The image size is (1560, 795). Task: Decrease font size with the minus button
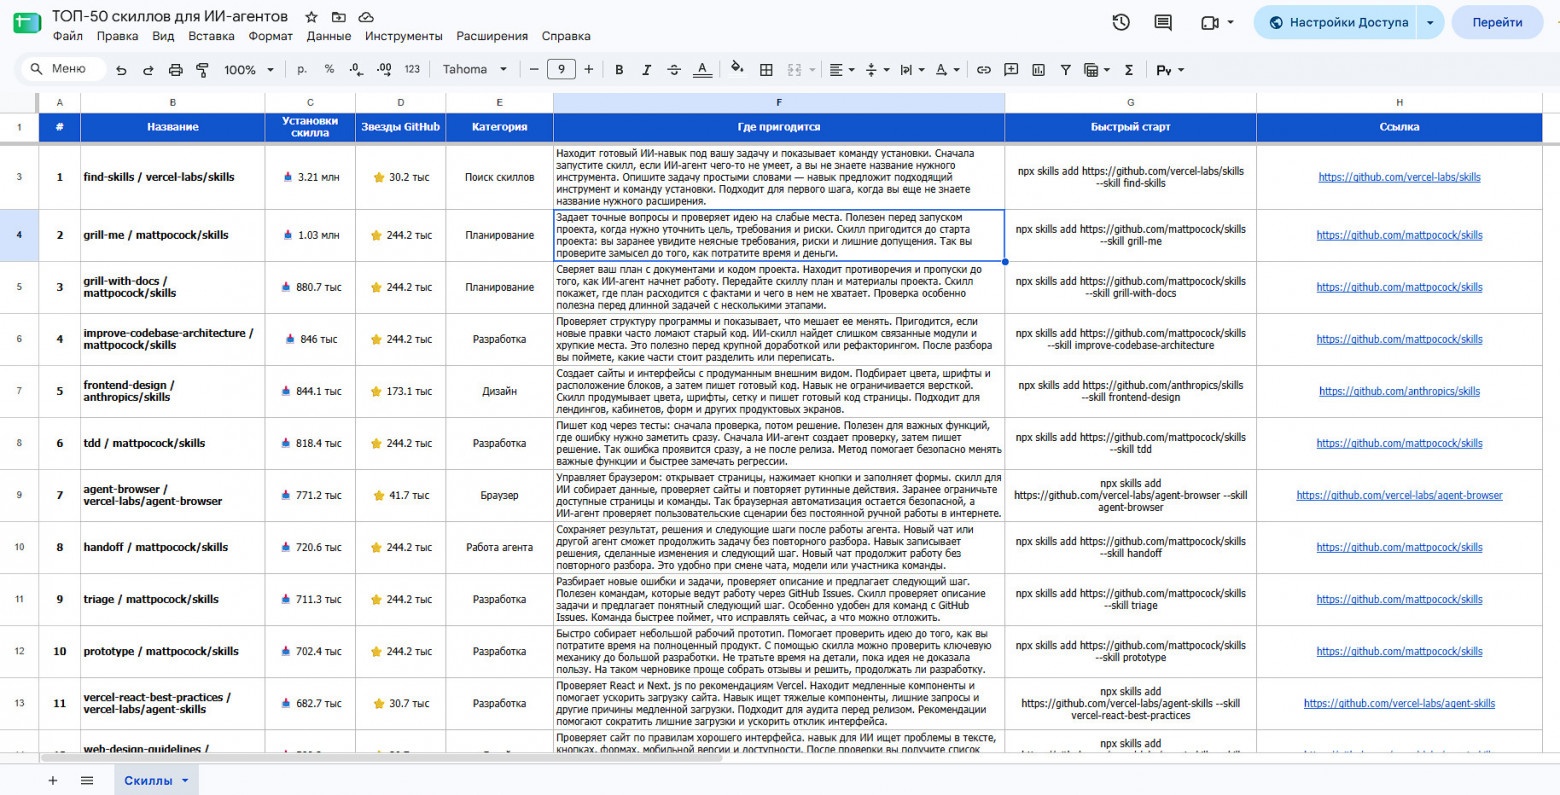[534, 70]
